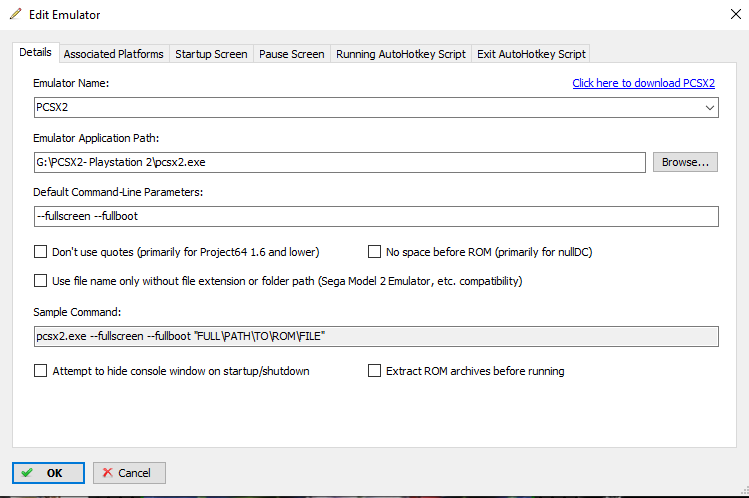Screen dimensions: 749x498
Task: Expand the Emulator Name dropdown arrow
Action: coord(710,107)
